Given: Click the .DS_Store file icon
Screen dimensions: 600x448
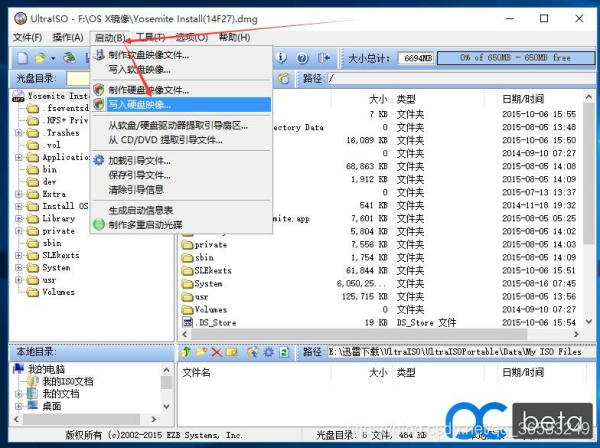Looking at the screenshot, I should (x=188, y=322).
